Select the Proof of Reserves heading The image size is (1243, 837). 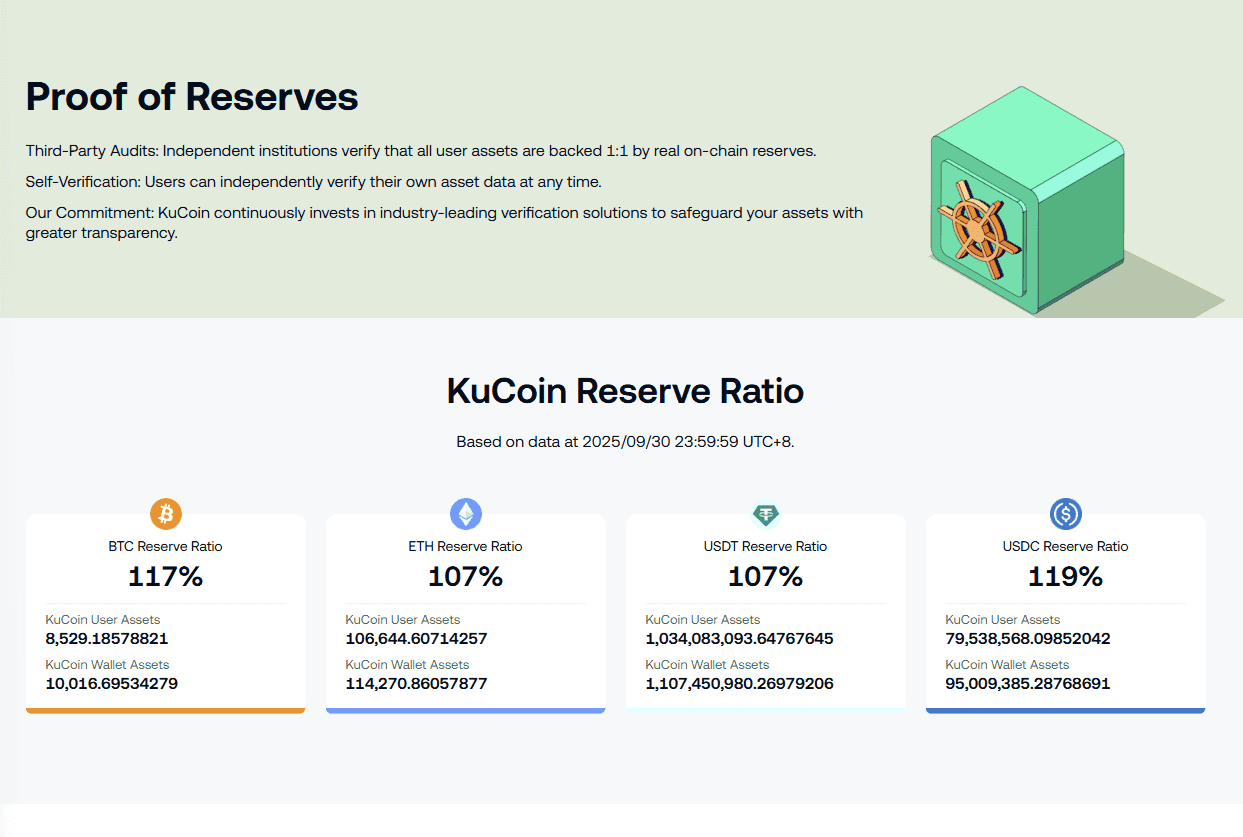(x=191, y=97)
